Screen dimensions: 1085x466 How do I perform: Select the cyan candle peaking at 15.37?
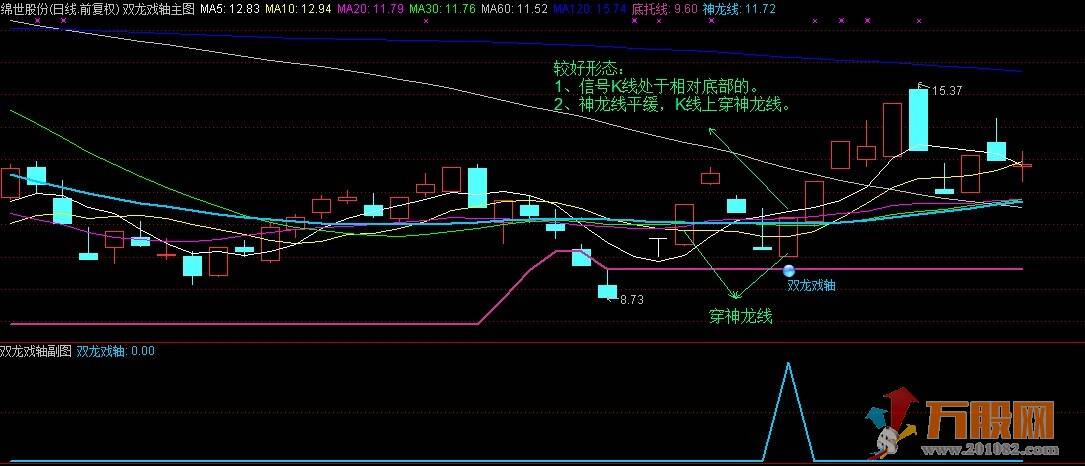pos(918,119)
